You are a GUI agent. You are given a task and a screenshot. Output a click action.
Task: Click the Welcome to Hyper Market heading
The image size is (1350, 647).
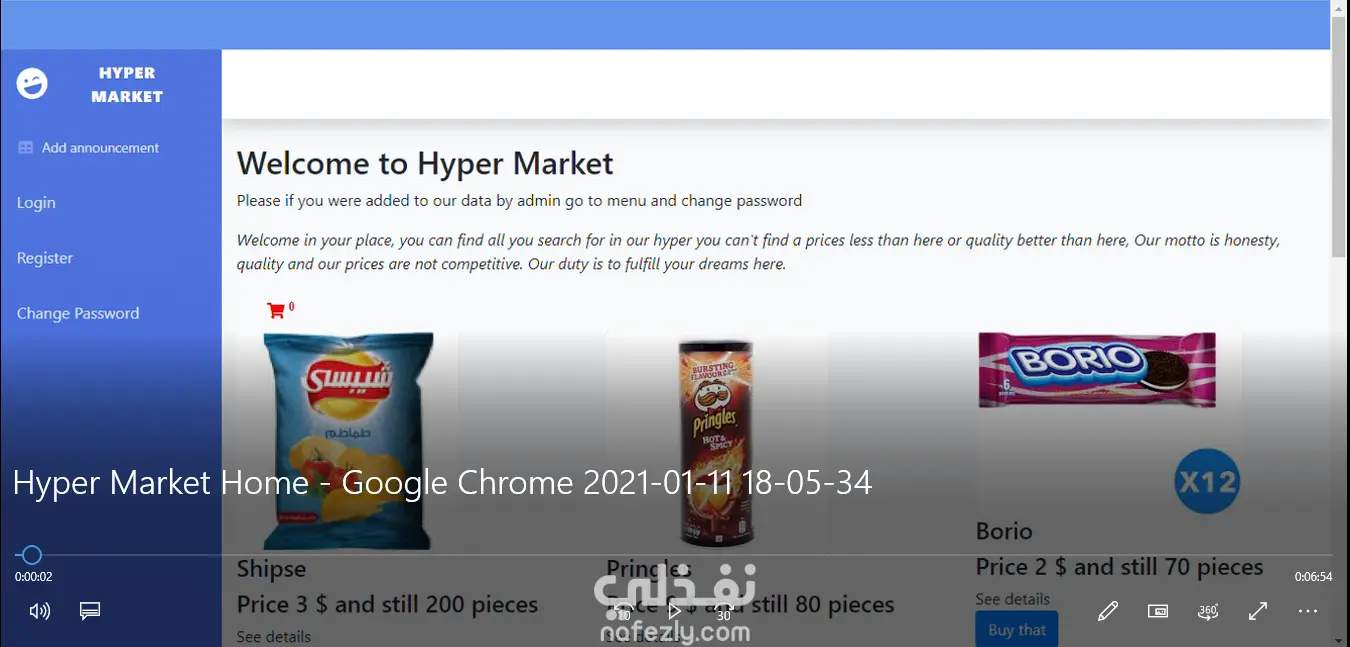(x=425, y=163)
